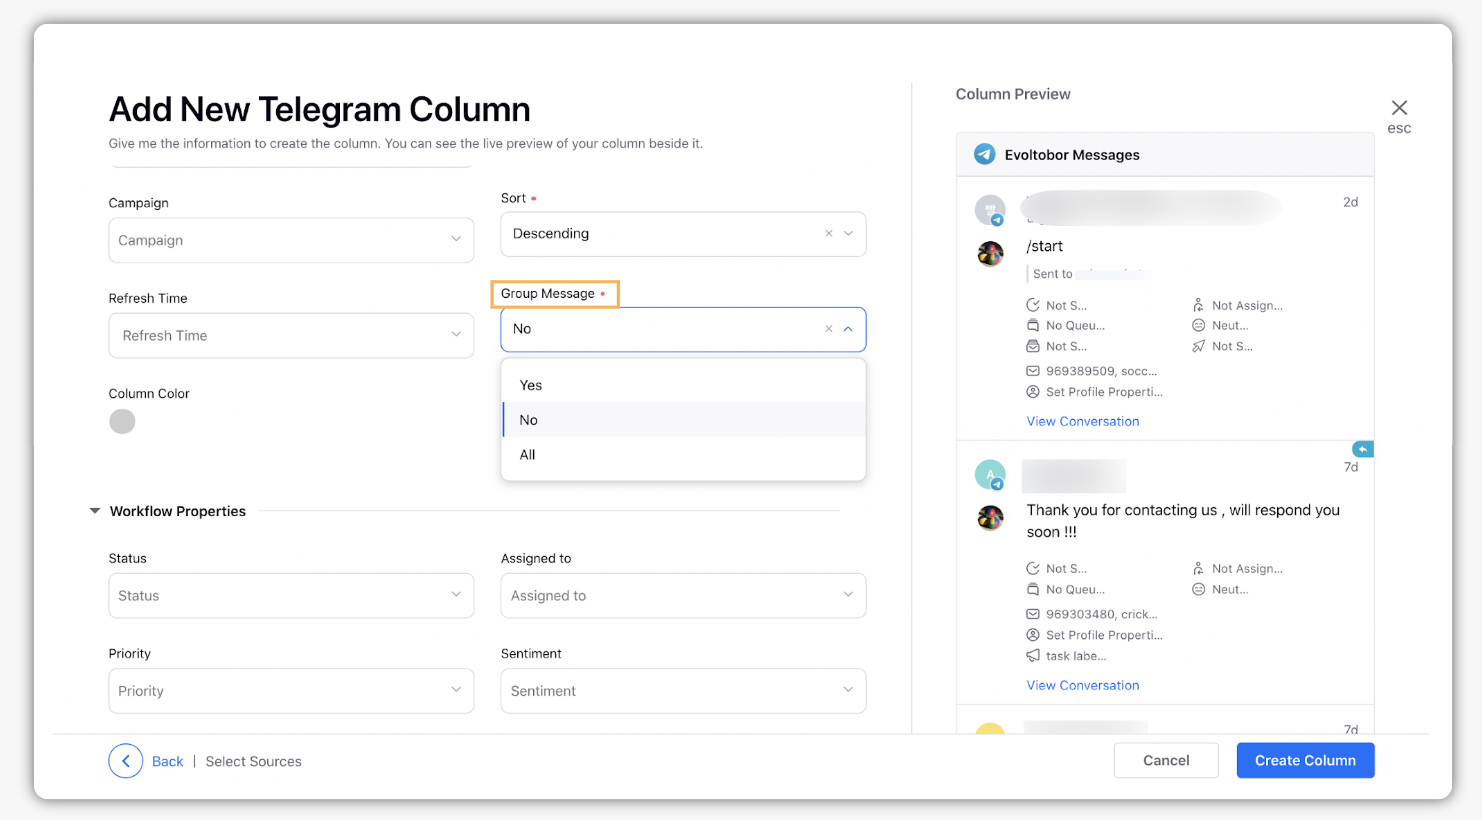
Task: Click No Queu... icon in Thank you message
Action: [1033, 589]
